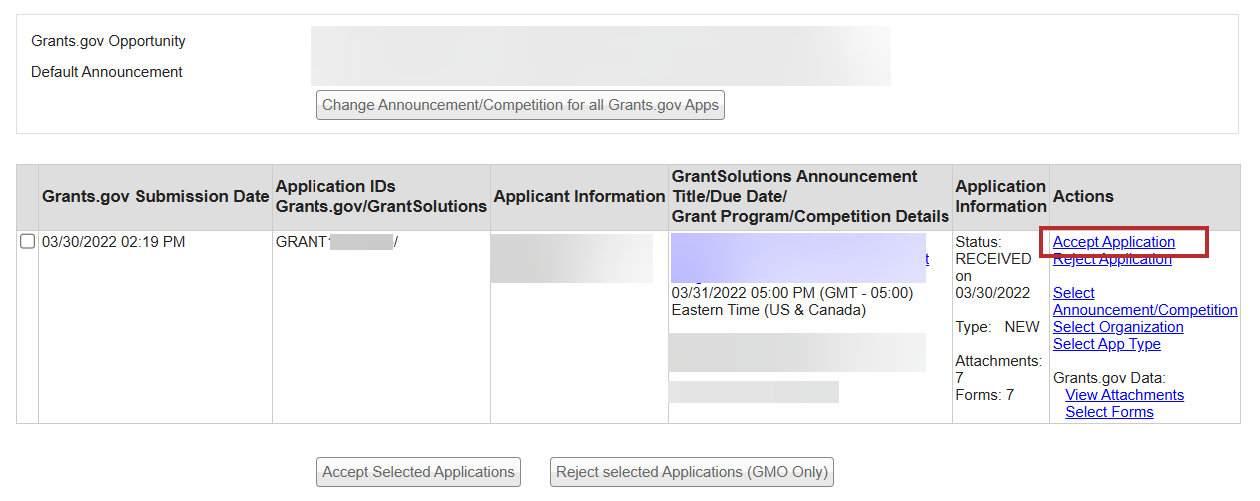Click Select Forms under Grants.gov Data
The width and height of the screenshot is (1260, 501).
click(1109, 412)
